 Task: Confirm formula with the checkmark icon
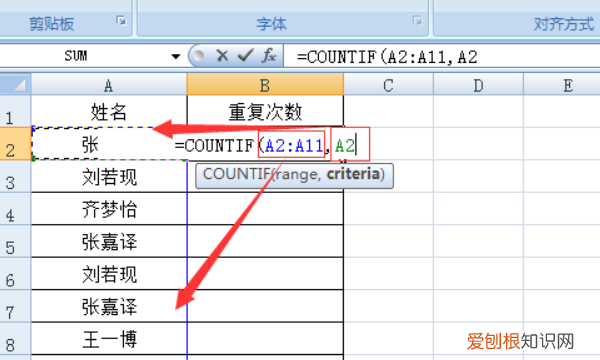point(245,55)
